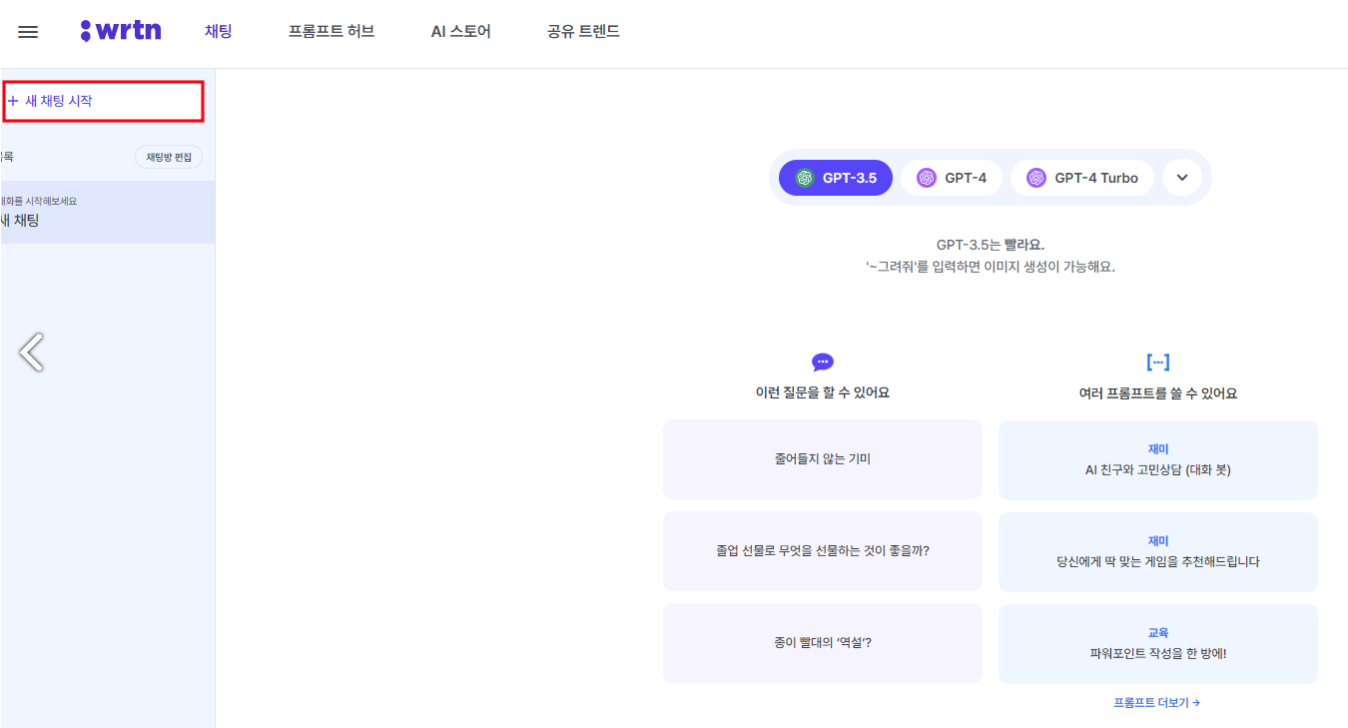Open the hamburger menu icon
The height and width of the screenshot is (728, 1348).
[x=28, y=32]
